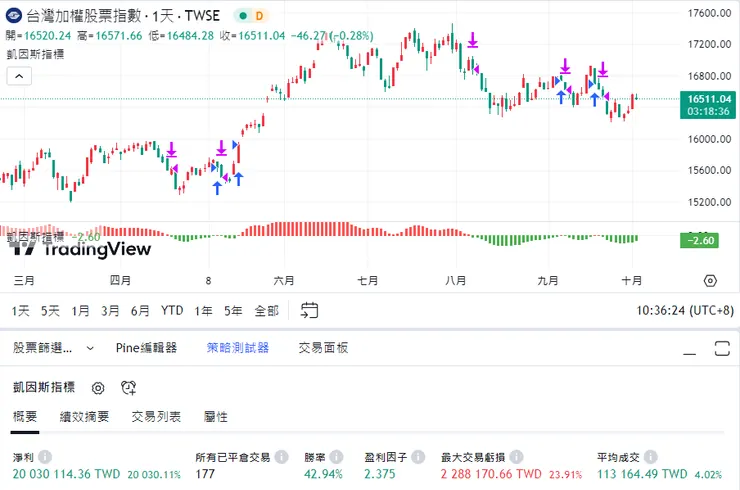Click the TradingView logo
Viewport: 740px width, 490px height.
81,248
